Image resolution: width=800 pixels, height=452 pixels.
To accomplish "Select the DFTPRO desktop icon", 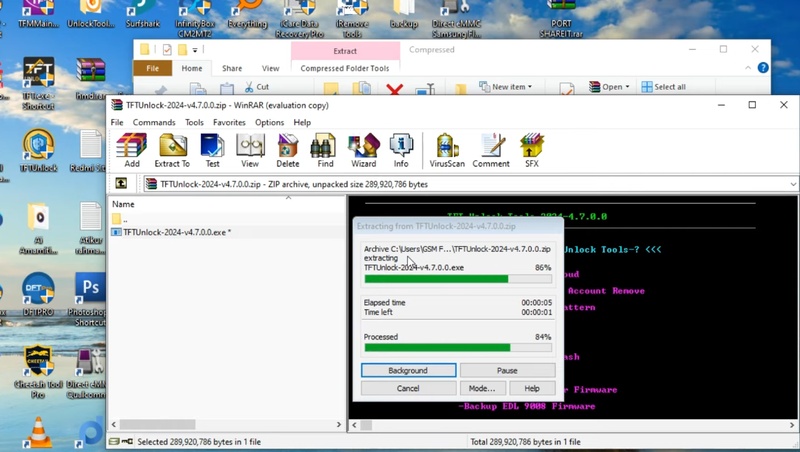I will (38, 294).
